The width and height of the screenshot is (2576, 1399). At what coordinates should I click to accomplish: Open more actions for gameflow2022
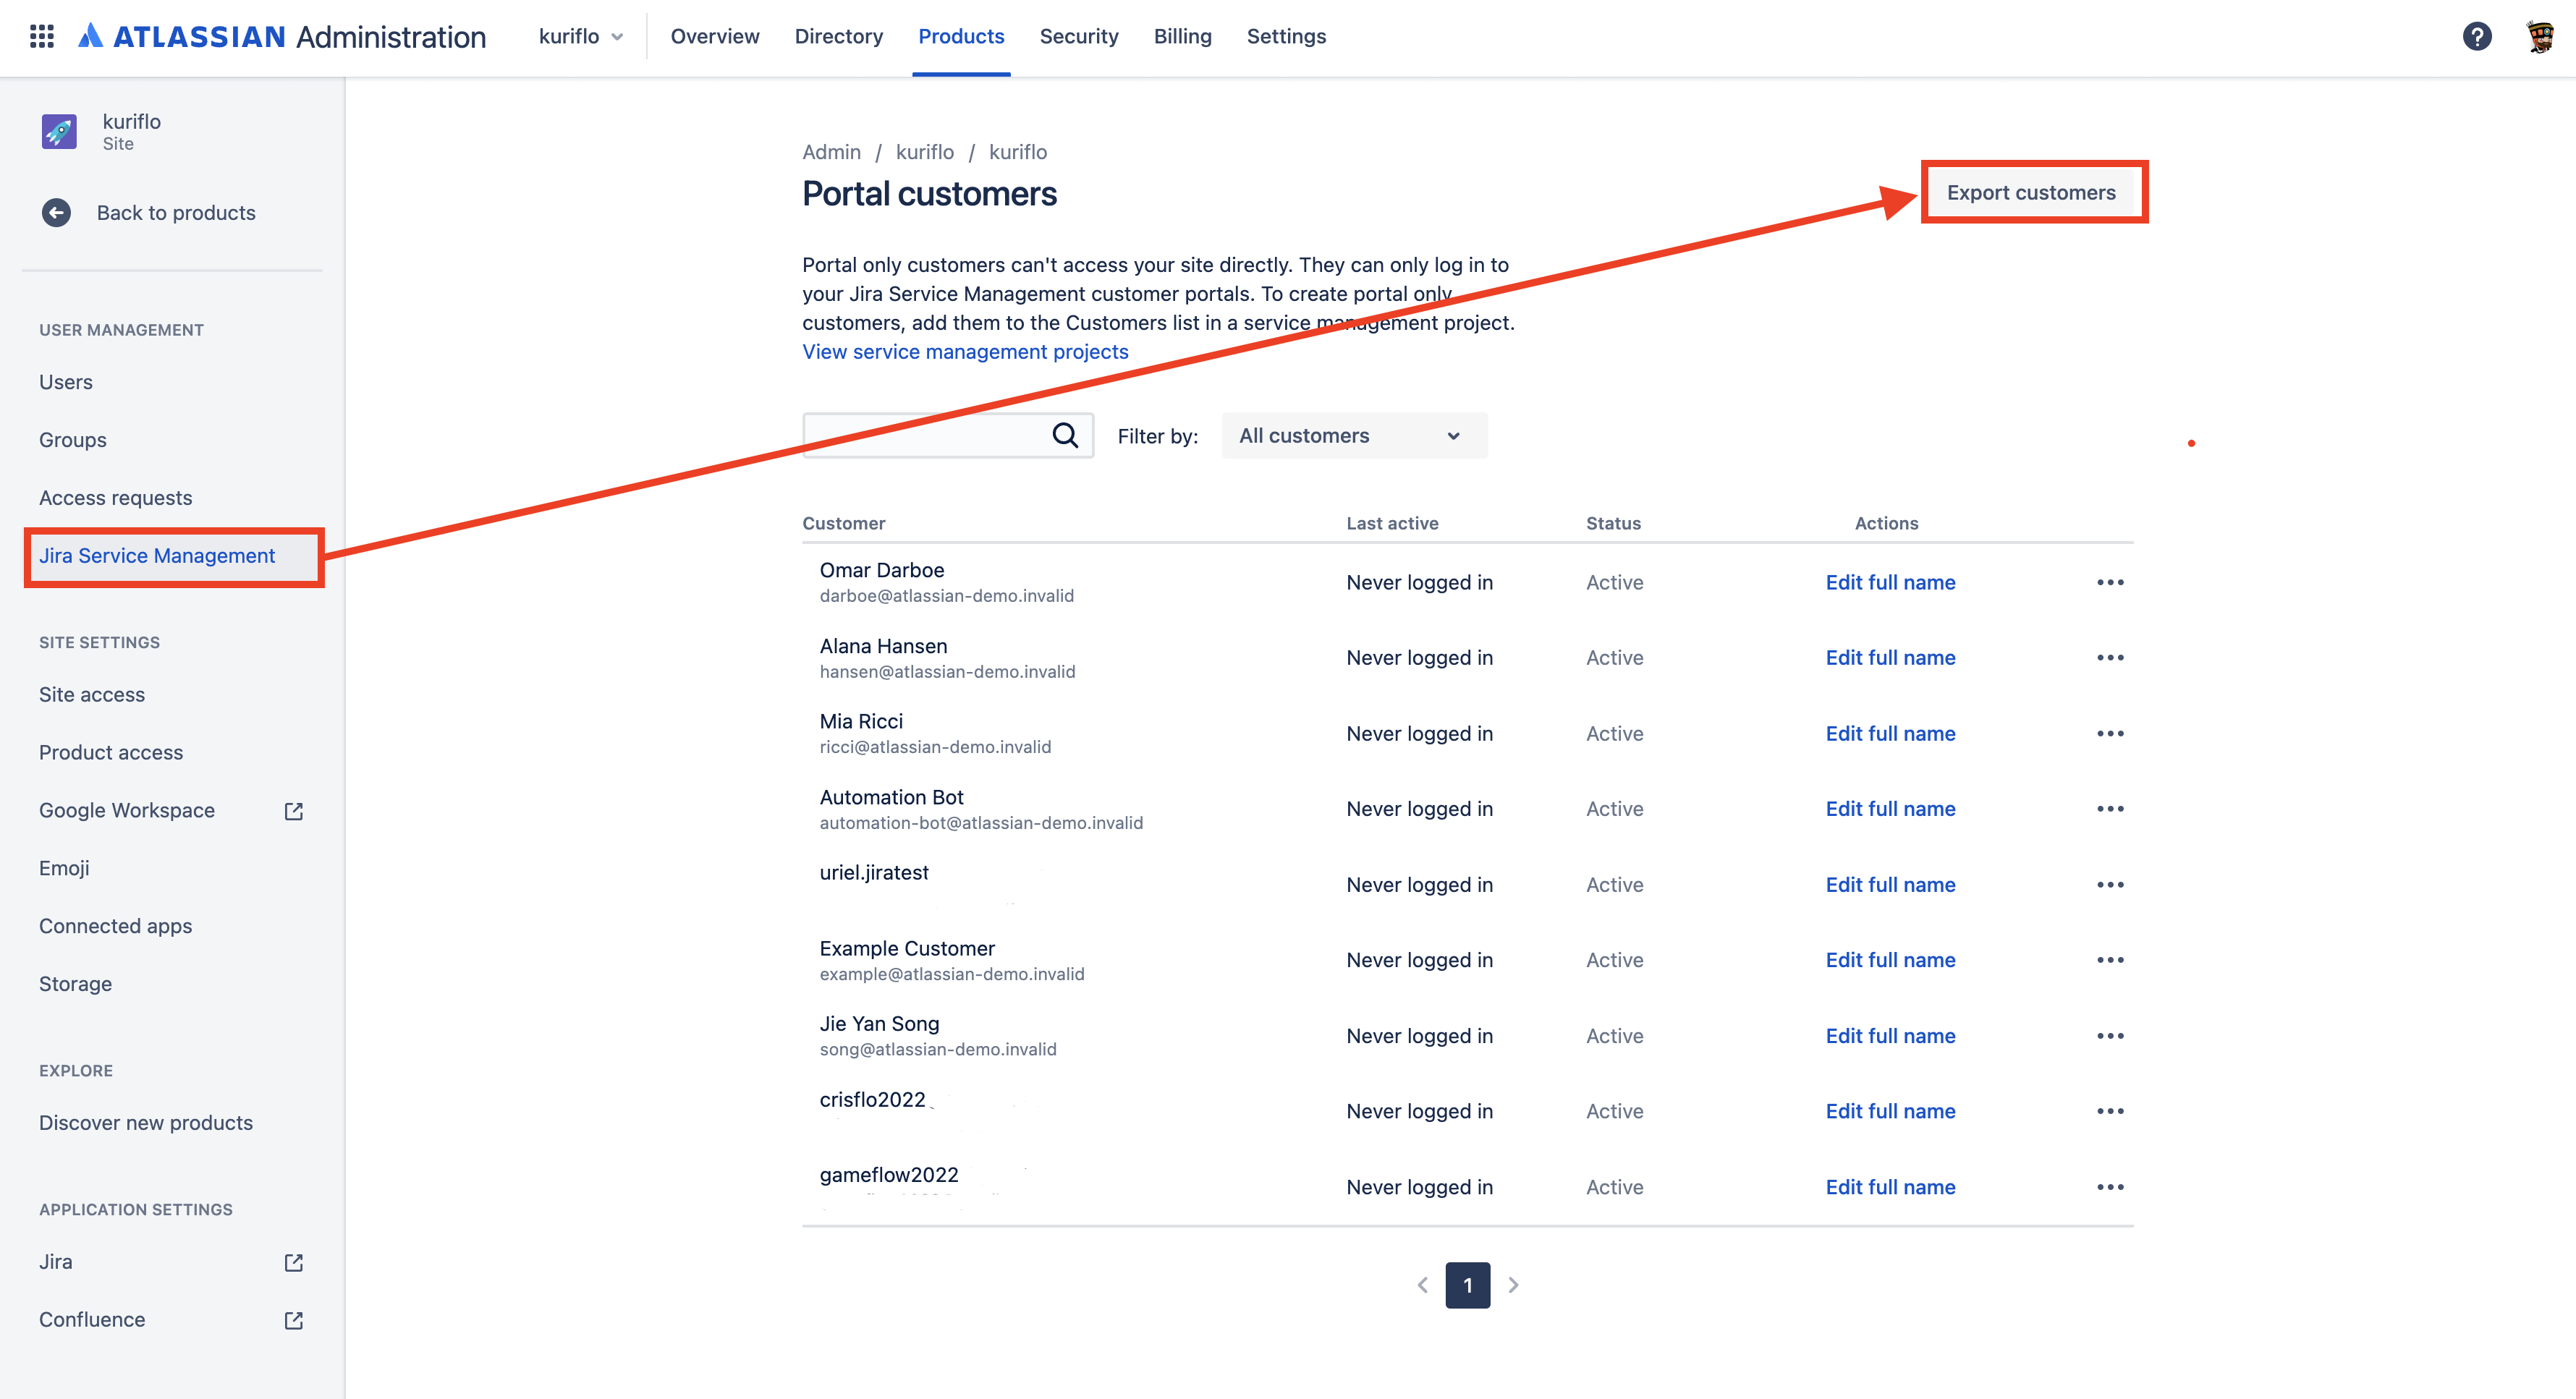click(x=2110, y=1187)
